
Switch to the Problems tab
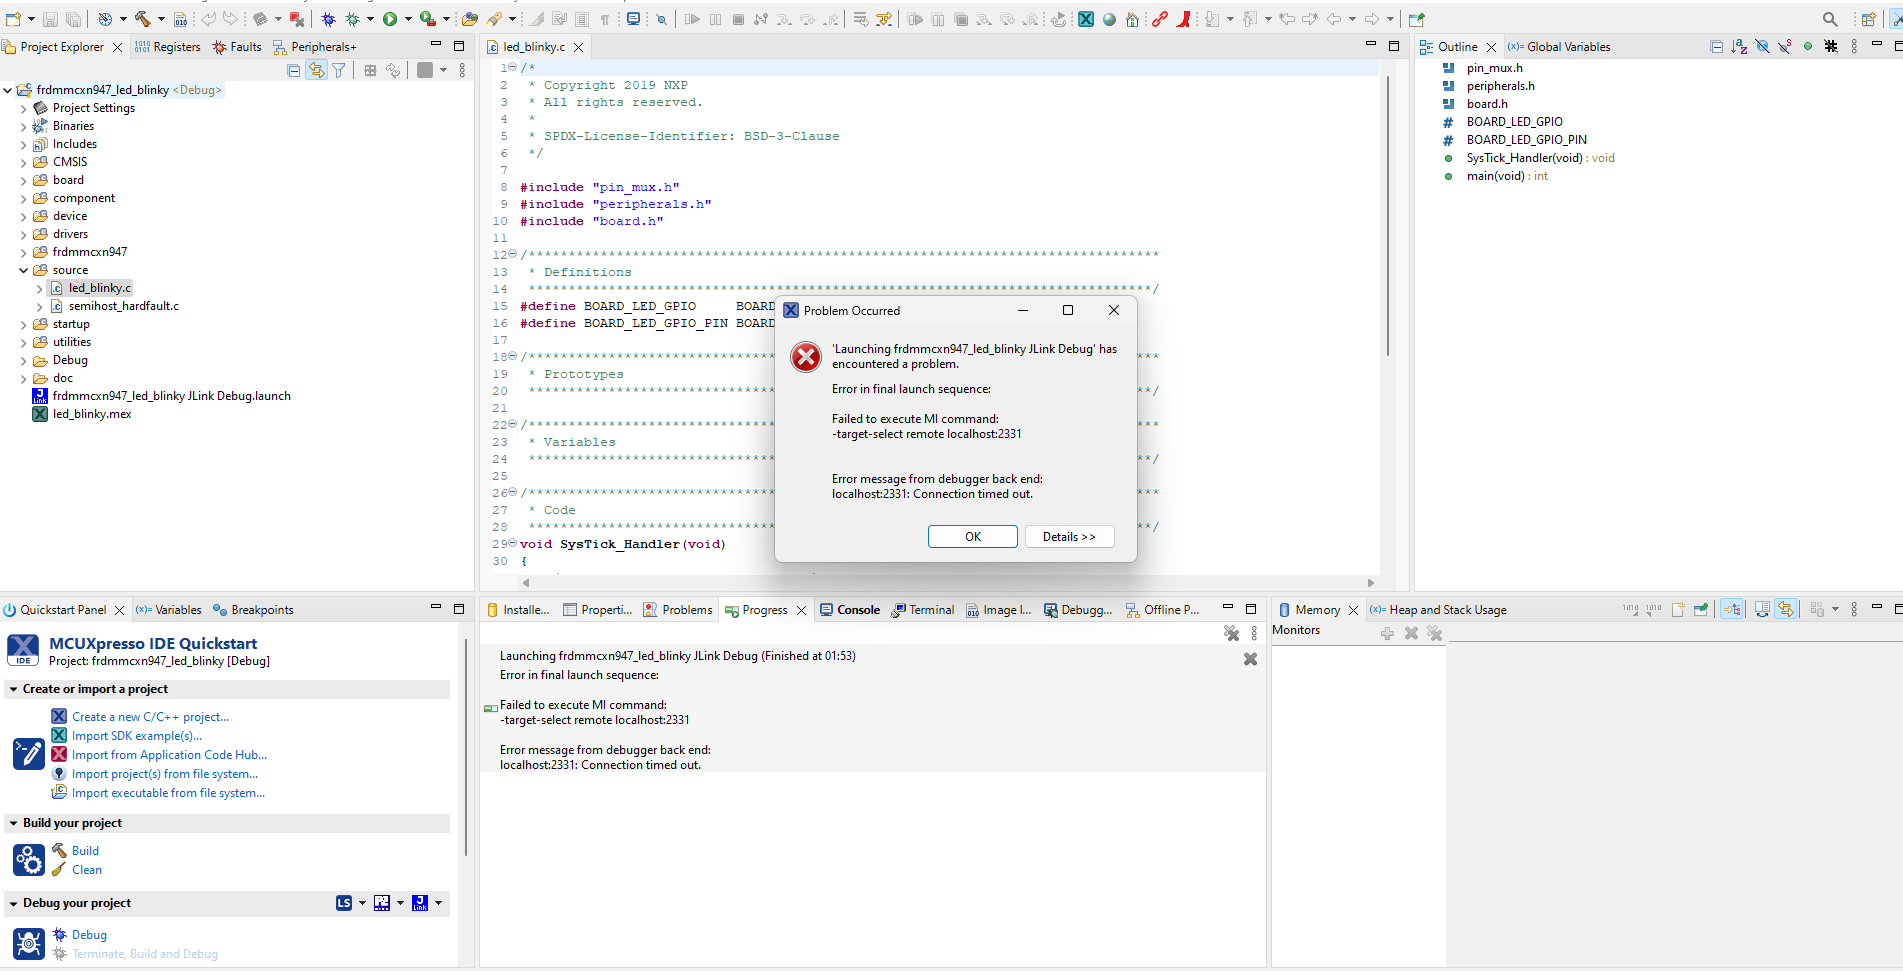pyautogui.click(x=686, y=609)
